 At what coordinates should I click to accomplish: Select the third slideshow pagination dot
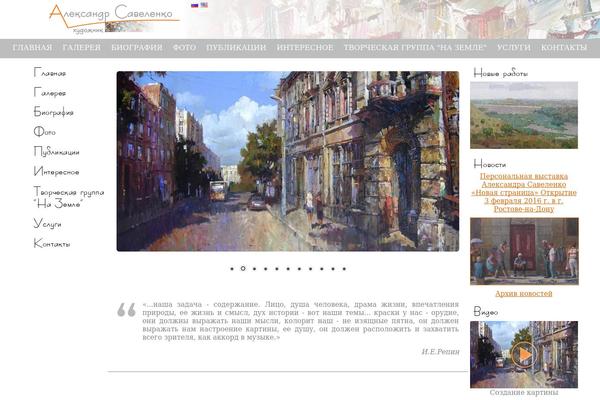(254, 269)
